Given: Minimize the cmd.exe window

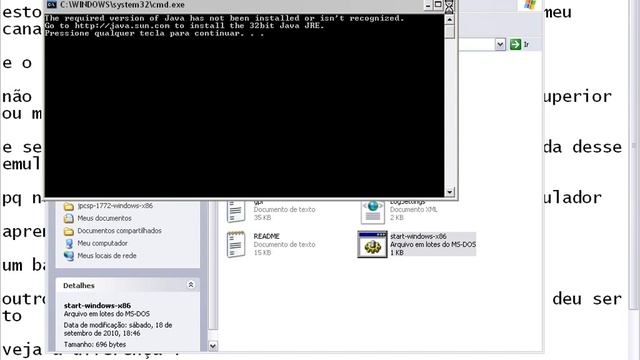Looking at the screenshot, I should pos(428,5).
